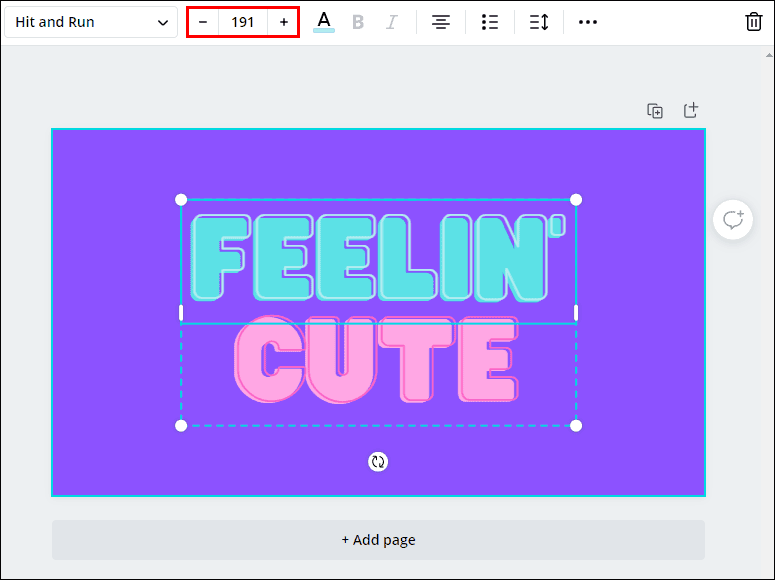
Task: Add a new page via icon above canvas
Action: 690,110
